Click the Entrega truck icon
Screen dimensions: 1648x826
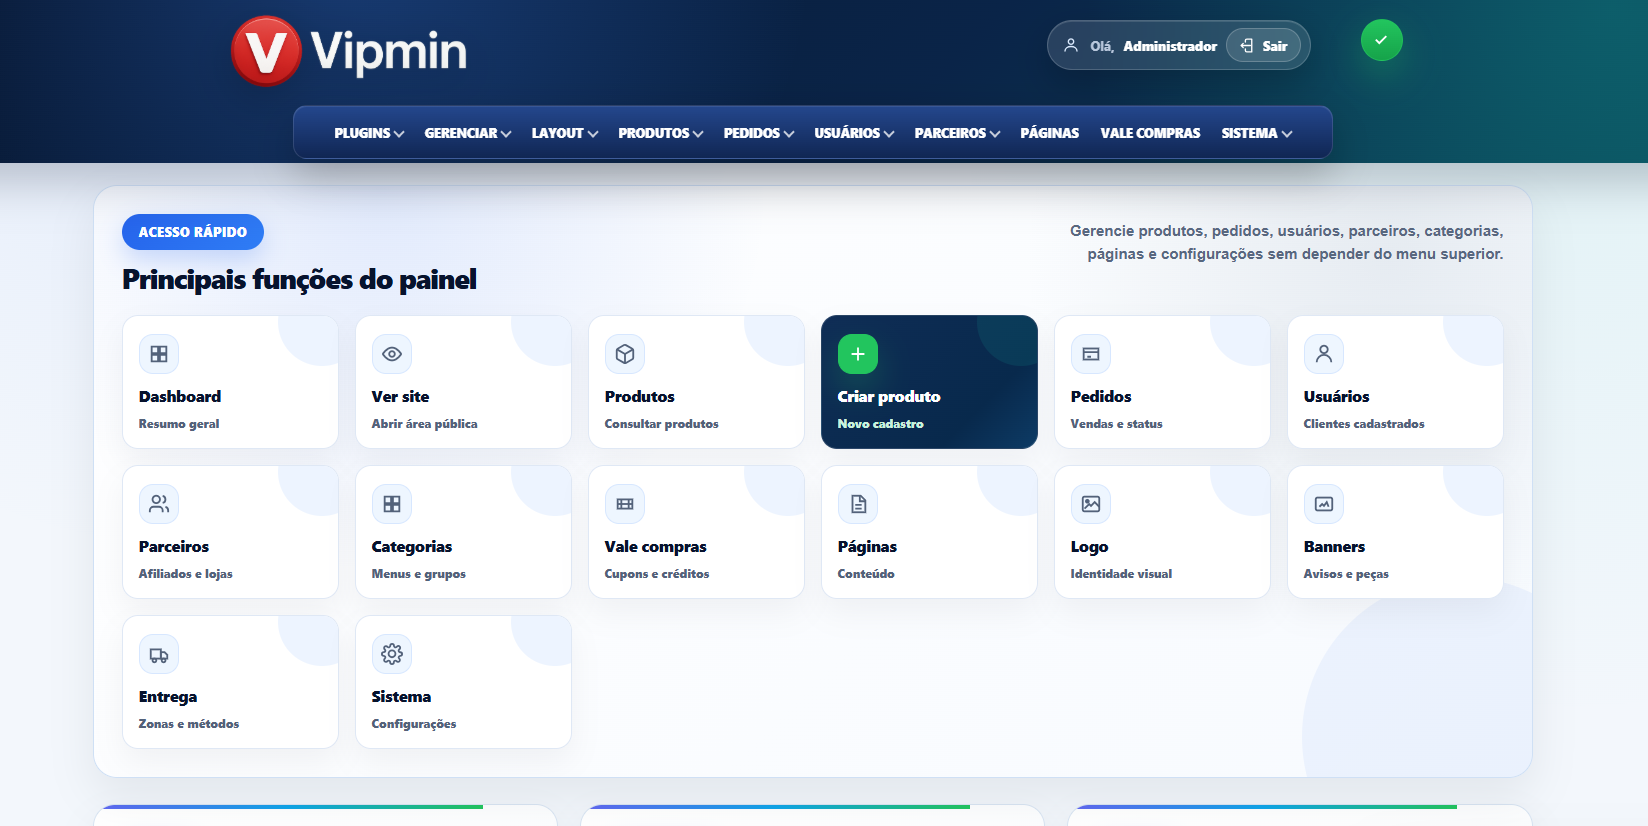point(159,654)
